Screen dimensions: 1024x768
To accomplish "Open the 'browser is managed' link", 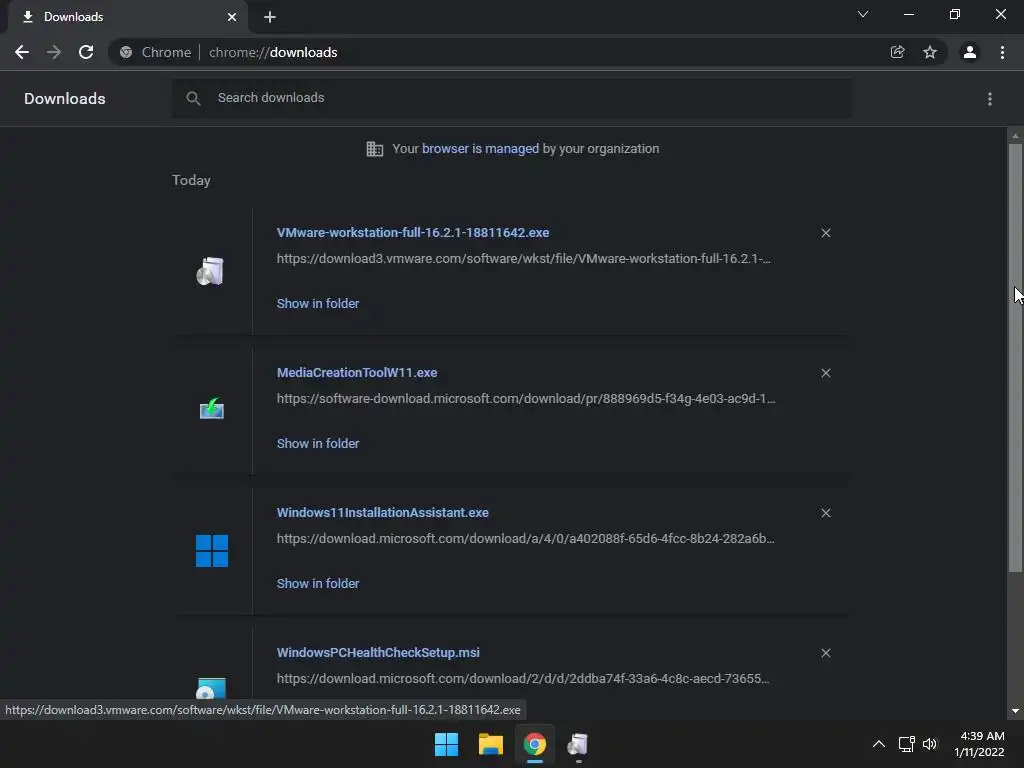I will 481,149.
